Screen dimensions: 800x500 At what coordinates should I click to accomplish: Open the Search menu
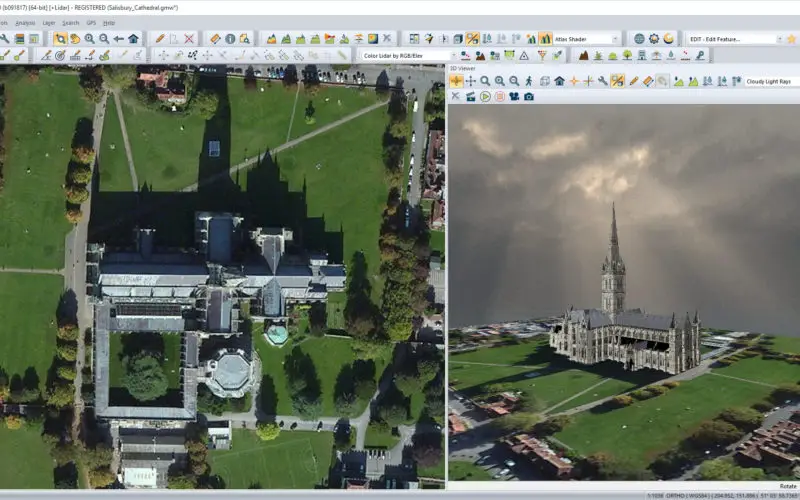(x=70, y=23)
